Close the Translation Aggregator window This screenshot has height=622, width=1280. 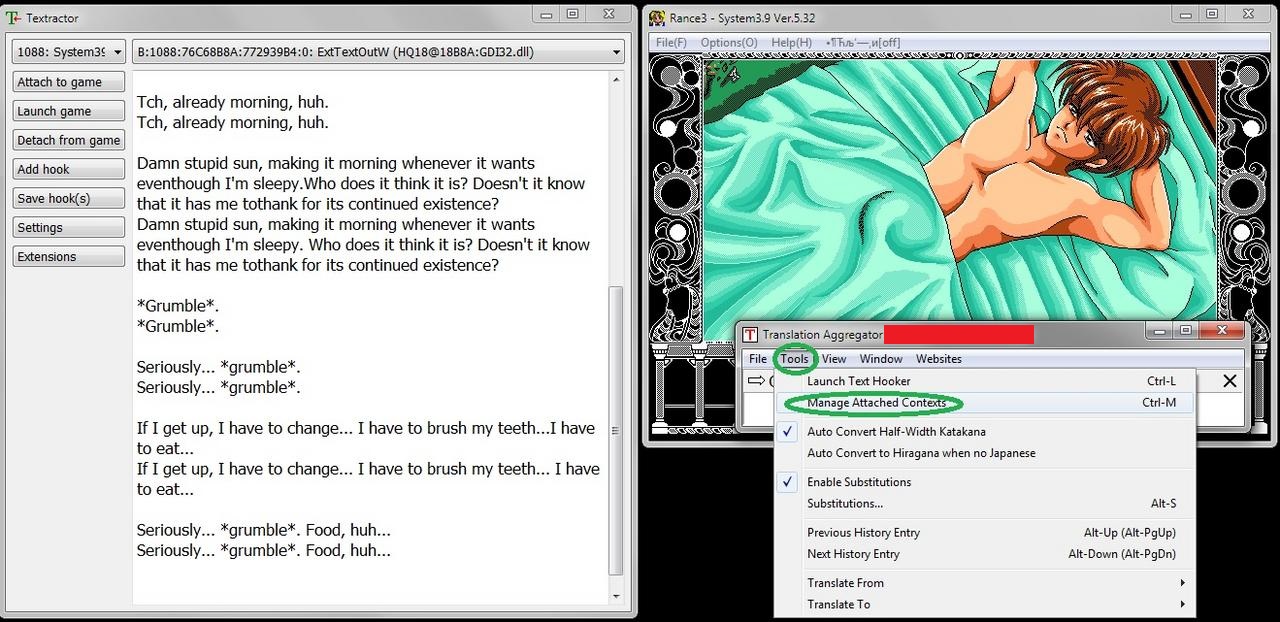click(x=1220, y=330)
